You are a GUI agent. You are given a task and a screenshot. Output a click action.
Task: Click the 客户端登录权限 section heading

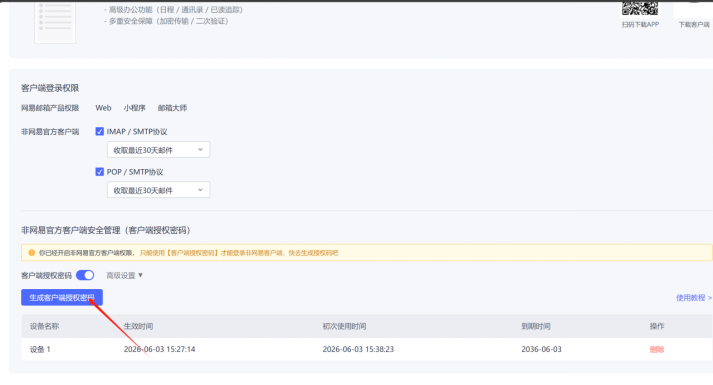[x=50, y=88]
